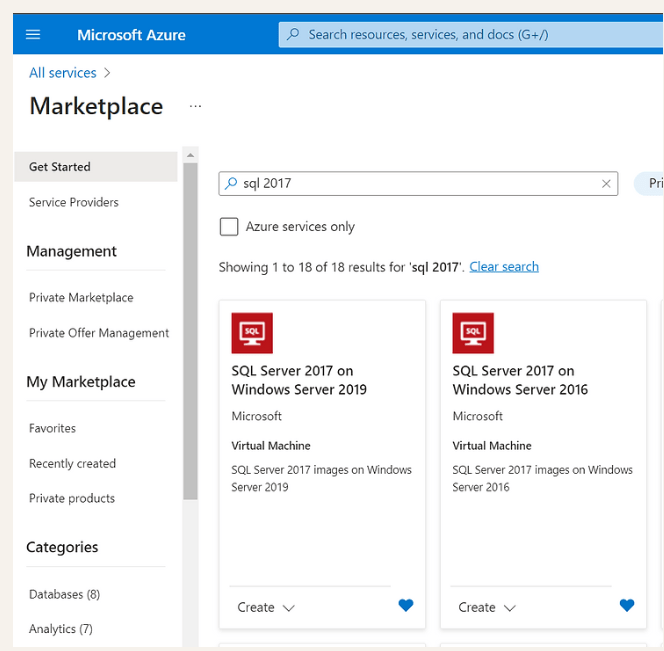Open Private Marketplace in sidebar
This screenshot has height=651, width=664.
pos(81,297)
